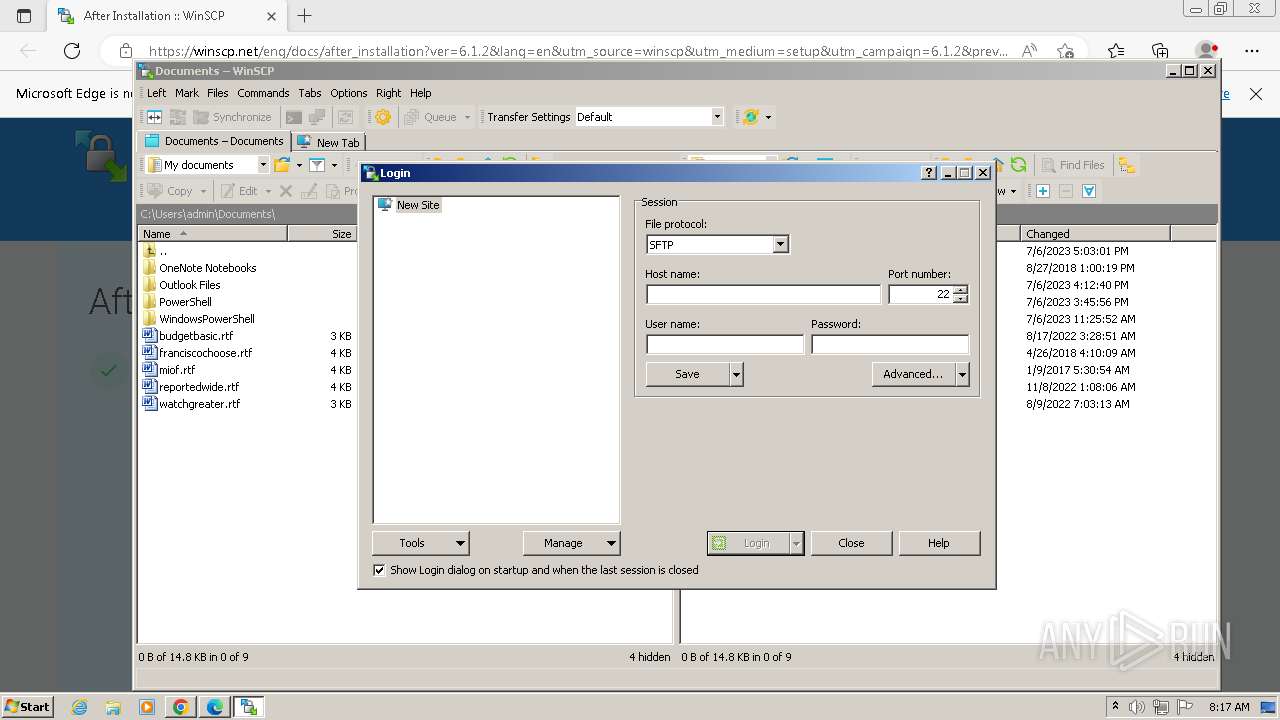The height and width of the screenshot is (720, 1280).
Task: Expand the Transfer Settings Default dropdown
Action: pyautogui.click(x=717, y=117)
